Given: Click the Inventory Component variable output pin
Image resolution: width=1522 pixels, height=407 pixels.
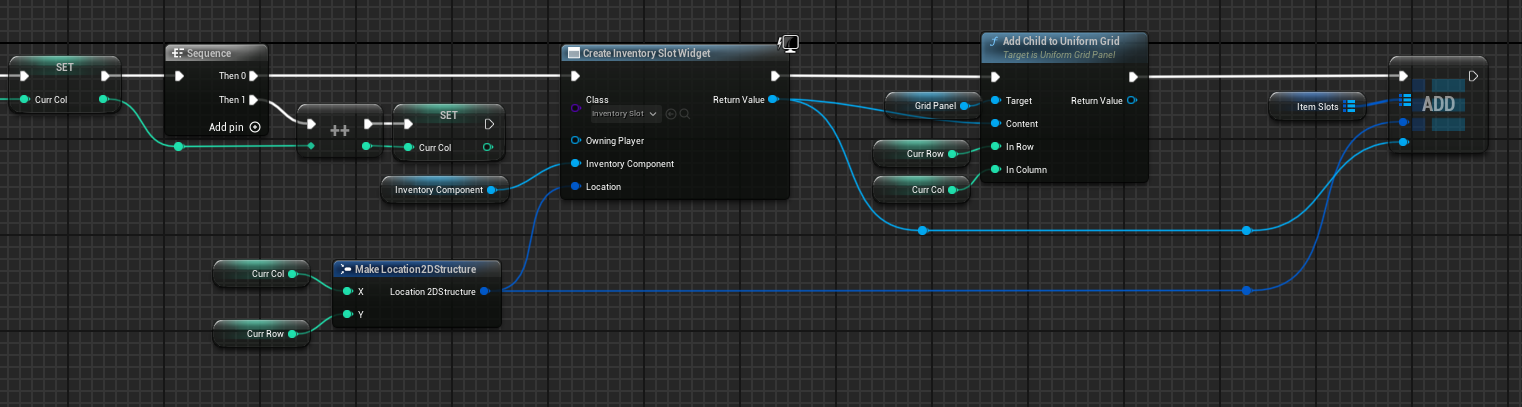Looking at the screenshot, I should [491, 189].
